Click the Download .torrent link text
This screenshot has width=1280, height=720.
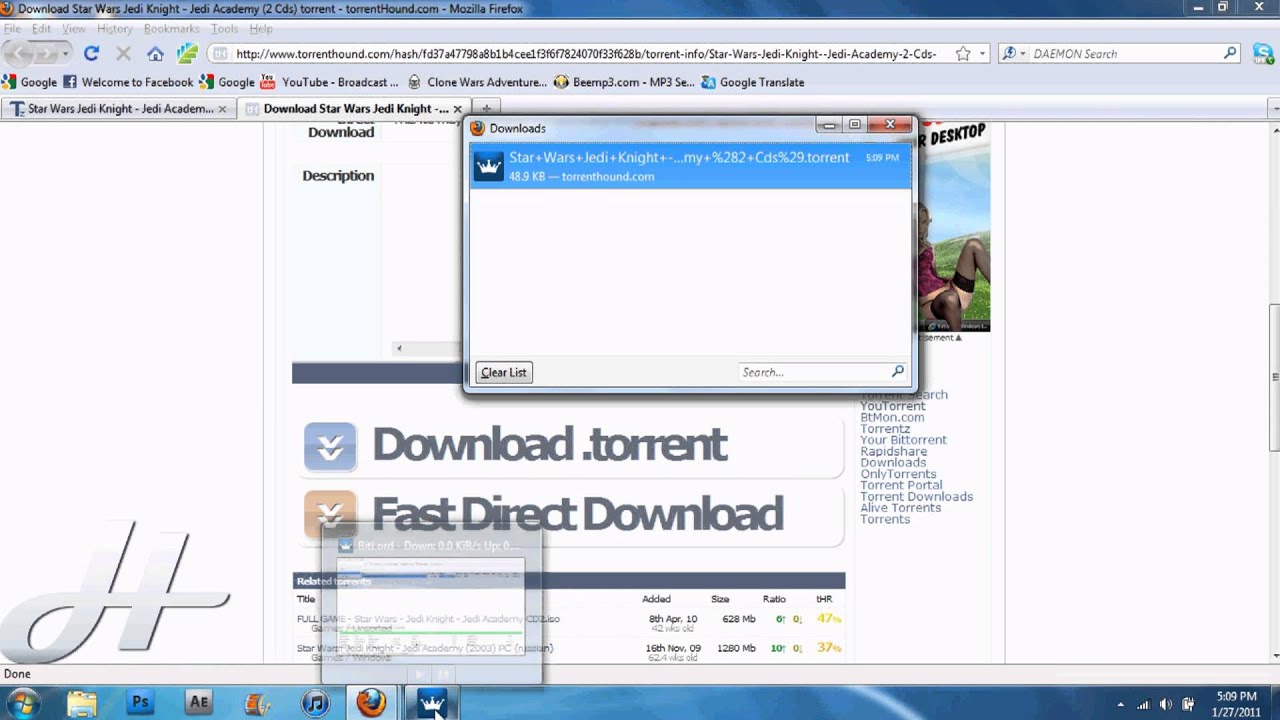[549, 445]
